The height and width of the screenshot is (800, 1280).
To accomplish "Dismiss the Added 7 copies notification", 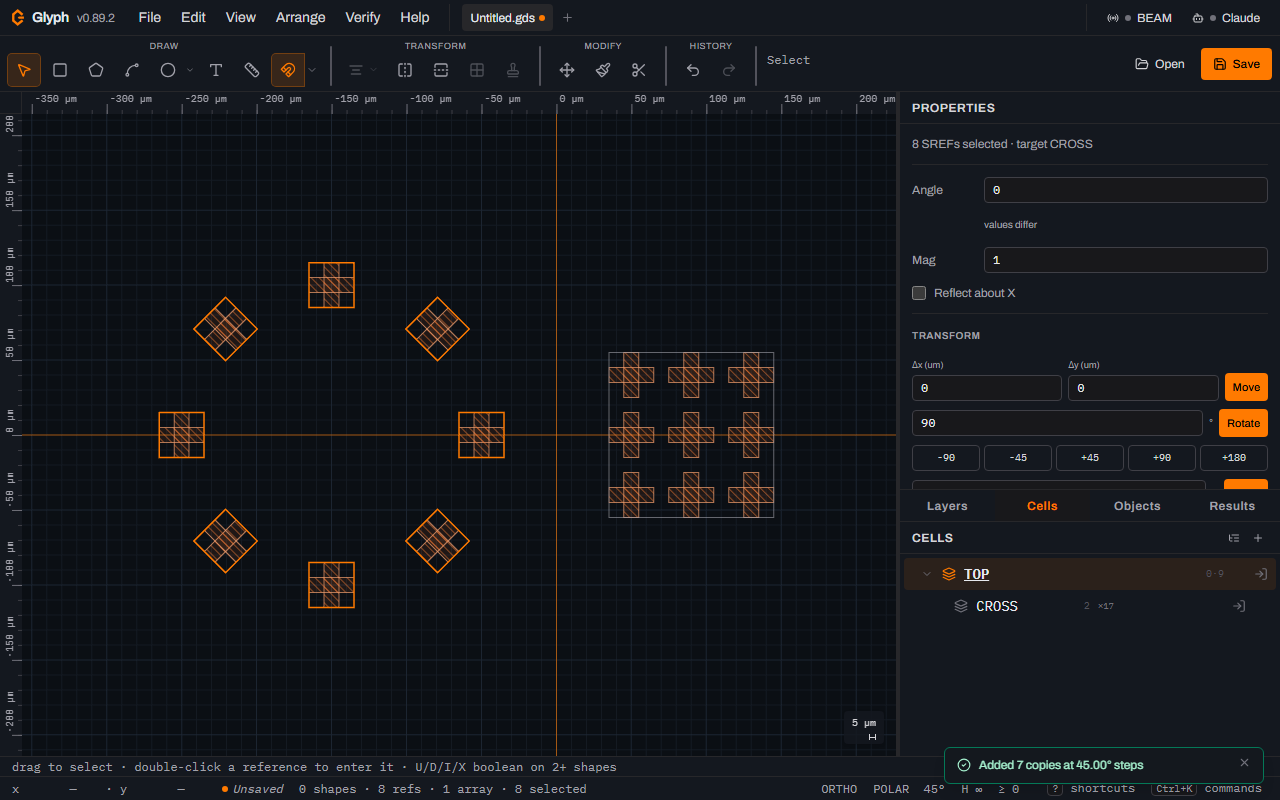I will click(1244, 763).
